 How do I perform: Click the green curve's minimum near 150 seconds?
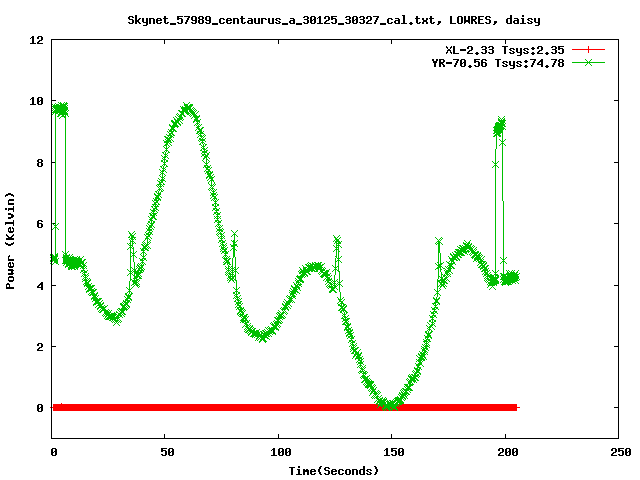point(391,405)
